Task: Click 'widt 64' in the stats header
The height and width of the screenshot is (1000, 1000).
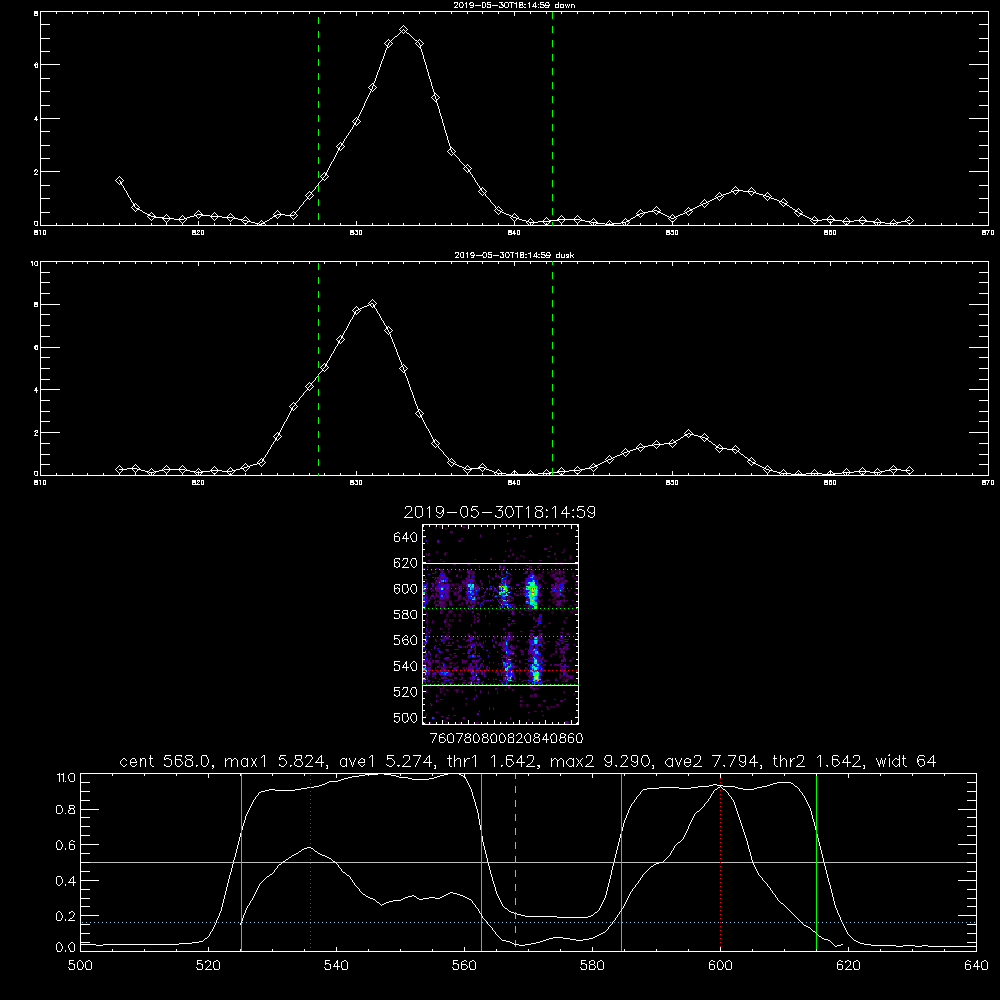Action: (906, 761)
